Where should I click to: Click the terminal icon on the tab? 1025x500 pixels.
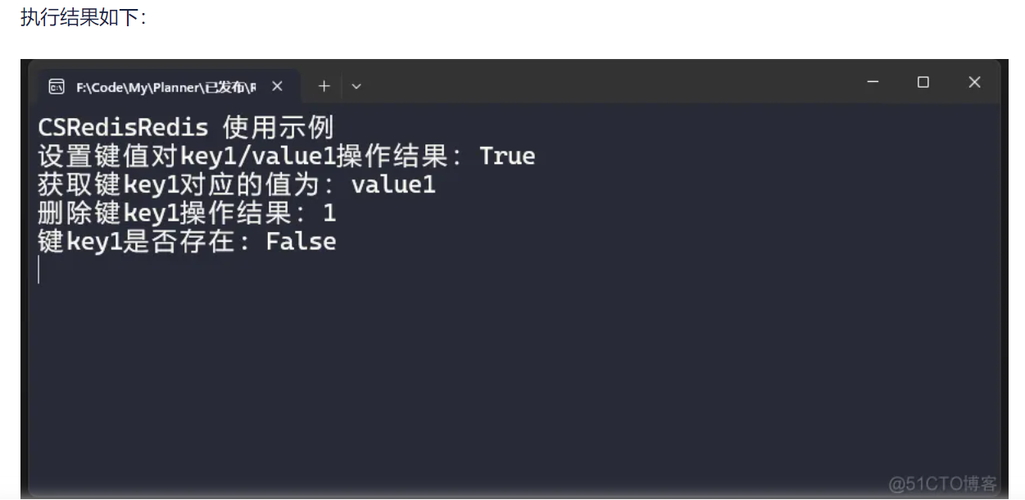click(57, 86)
